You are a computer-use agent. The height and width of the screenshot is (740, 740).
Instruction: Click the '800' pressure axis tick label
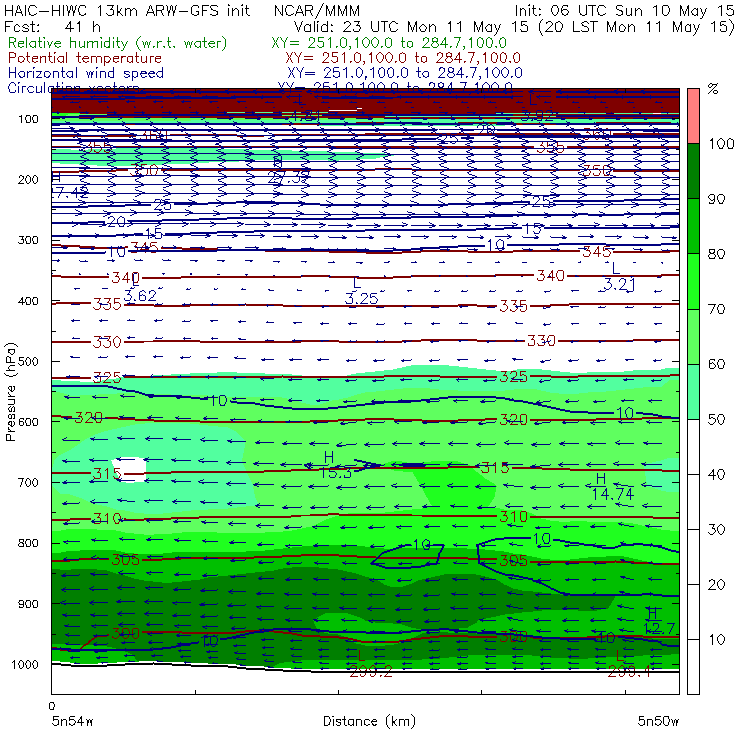(28, 543)
